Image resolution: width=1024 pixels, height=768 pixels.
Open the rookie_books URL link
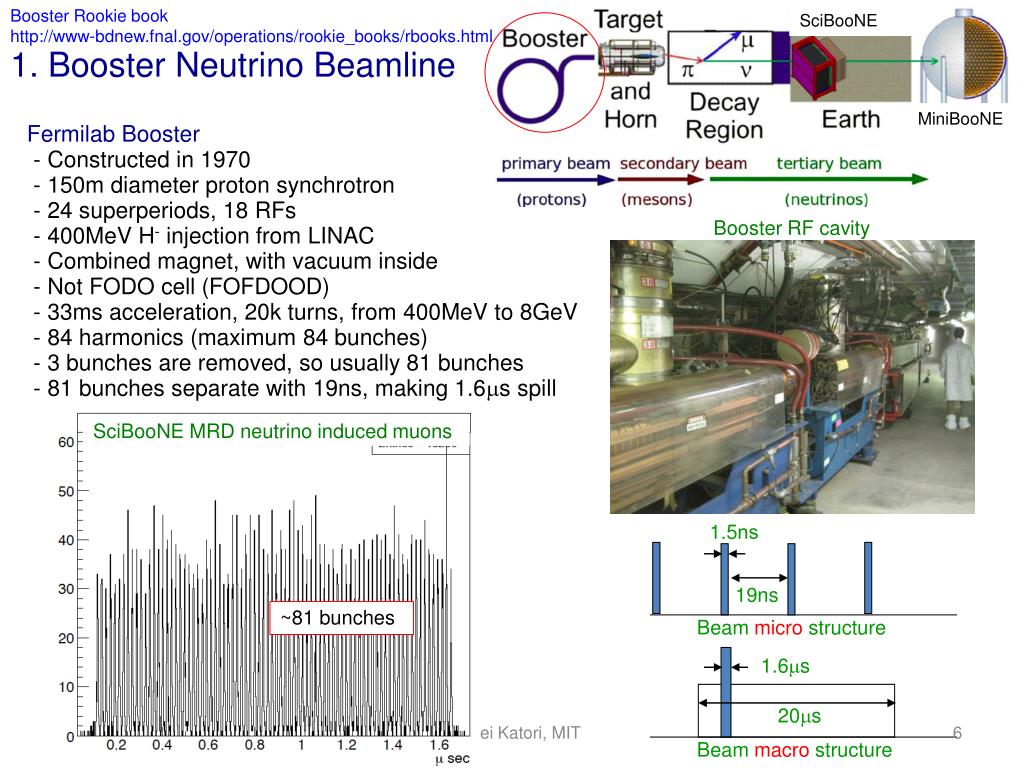point(251,37)
